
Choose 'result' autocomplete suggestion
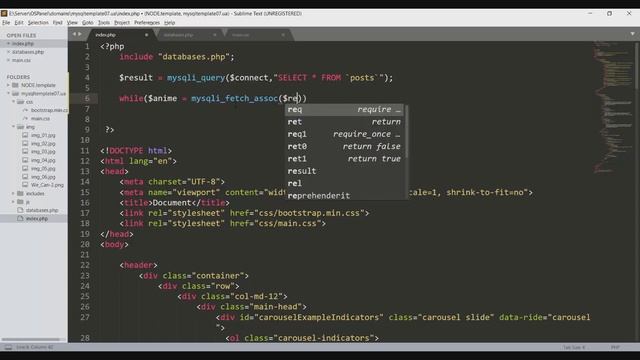344,171
